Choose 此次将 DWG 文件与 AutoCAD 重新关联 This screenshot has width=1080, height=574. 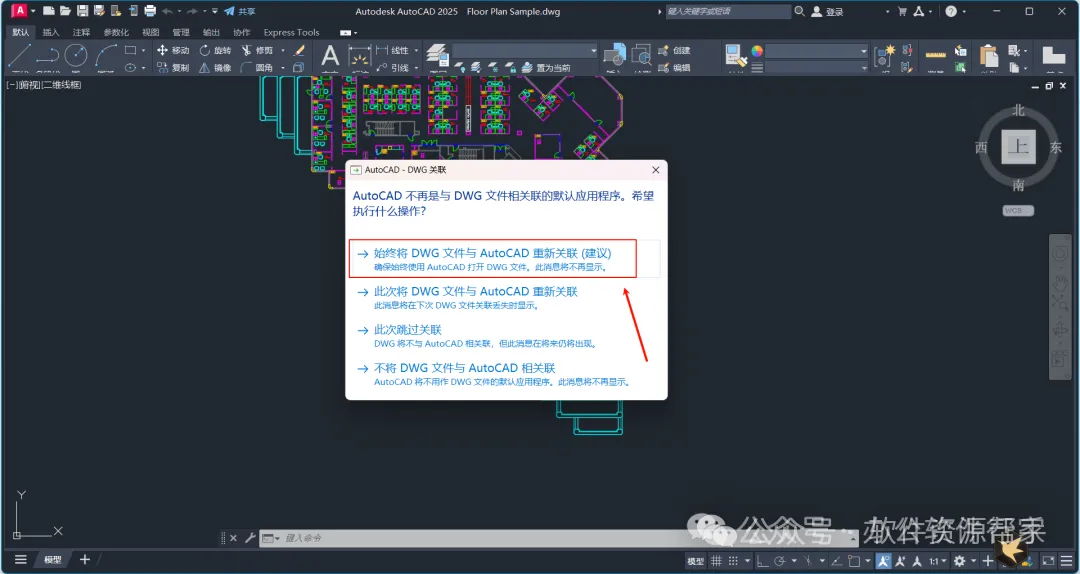coord(504,298)
